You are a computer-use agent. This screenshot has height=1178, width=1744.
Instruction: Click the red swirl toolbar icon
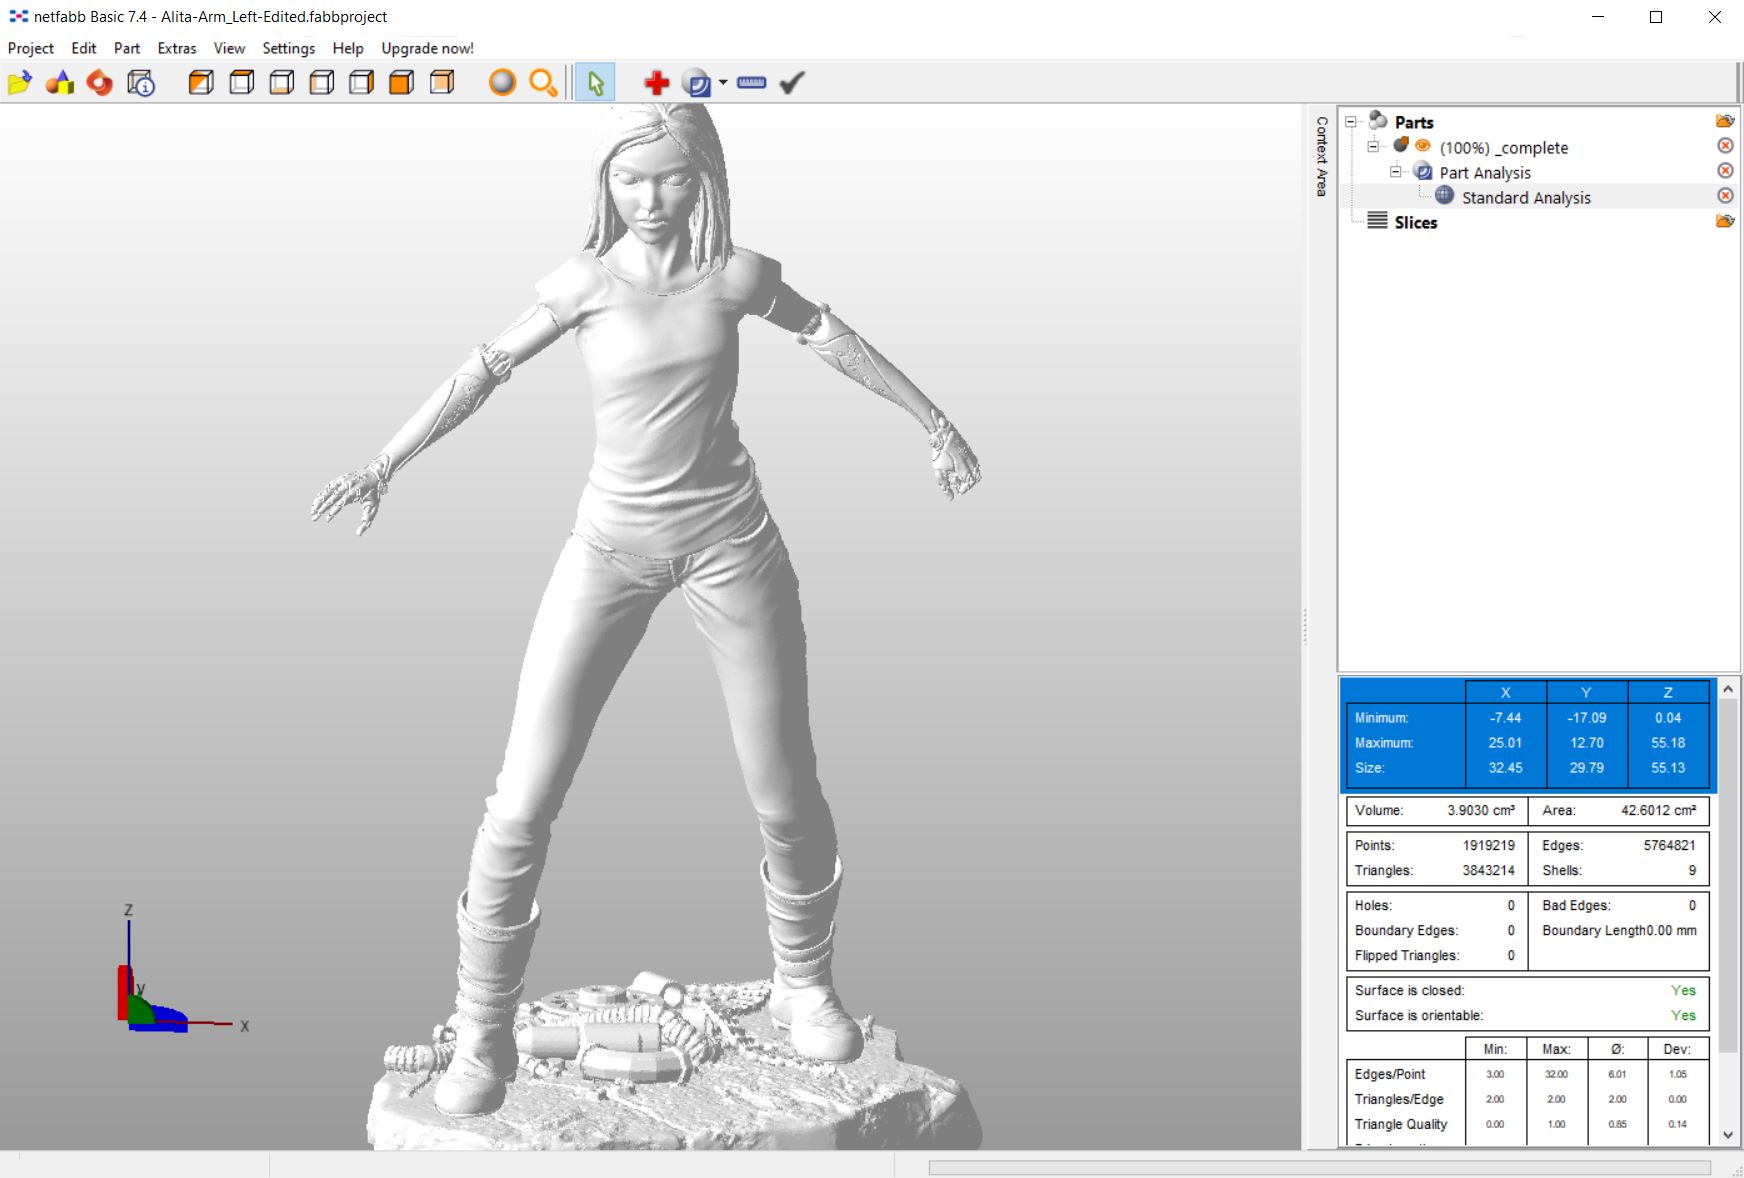(x=100, y=83)
